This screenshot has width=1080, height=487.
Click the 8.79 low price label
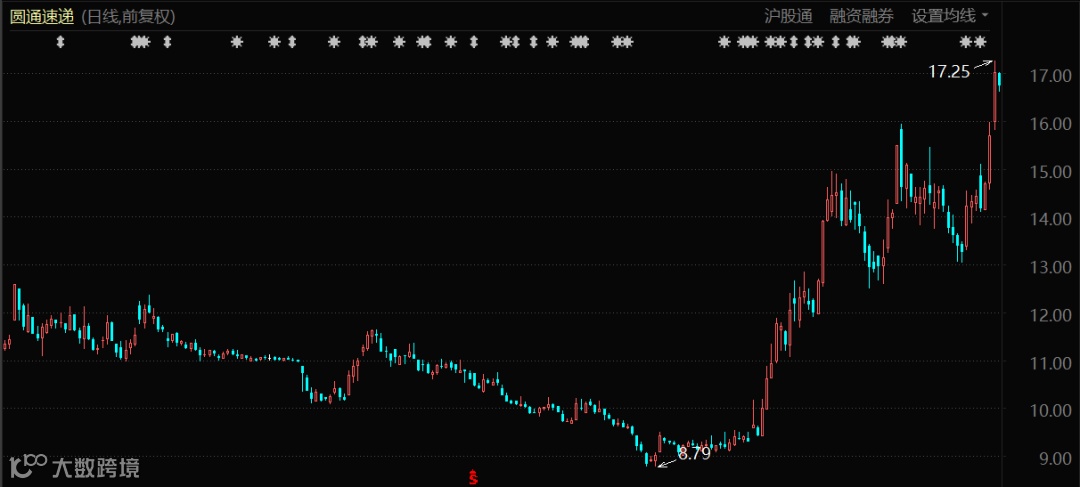click(x=694, y=454)
